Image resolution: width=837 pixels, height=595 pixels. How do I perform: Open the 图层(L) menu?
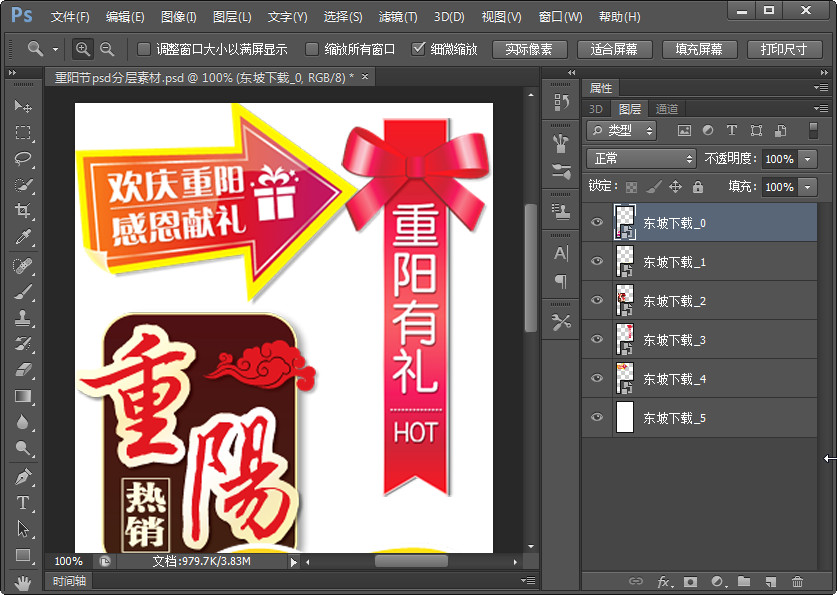232,17
